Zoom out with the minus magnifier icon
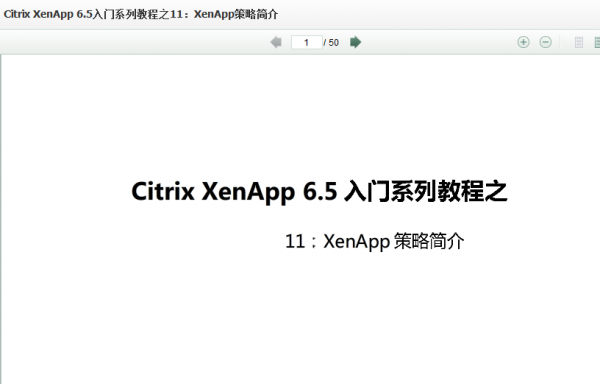Viewport: 600px width, 384px height. point(546,42)
